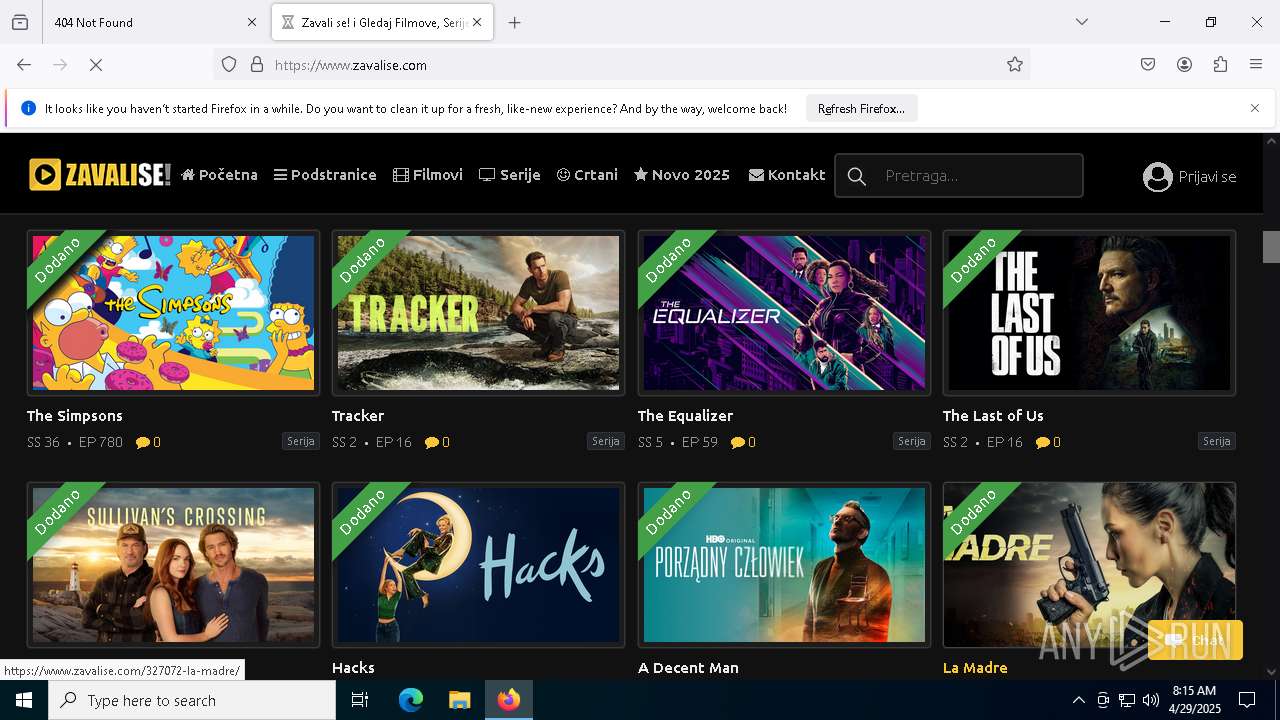Screen dimensions: 1280x720
Task: Open the Sullivan's Crossing poster thumbnail
Action: pyautogui.click(x=173, y=565)
